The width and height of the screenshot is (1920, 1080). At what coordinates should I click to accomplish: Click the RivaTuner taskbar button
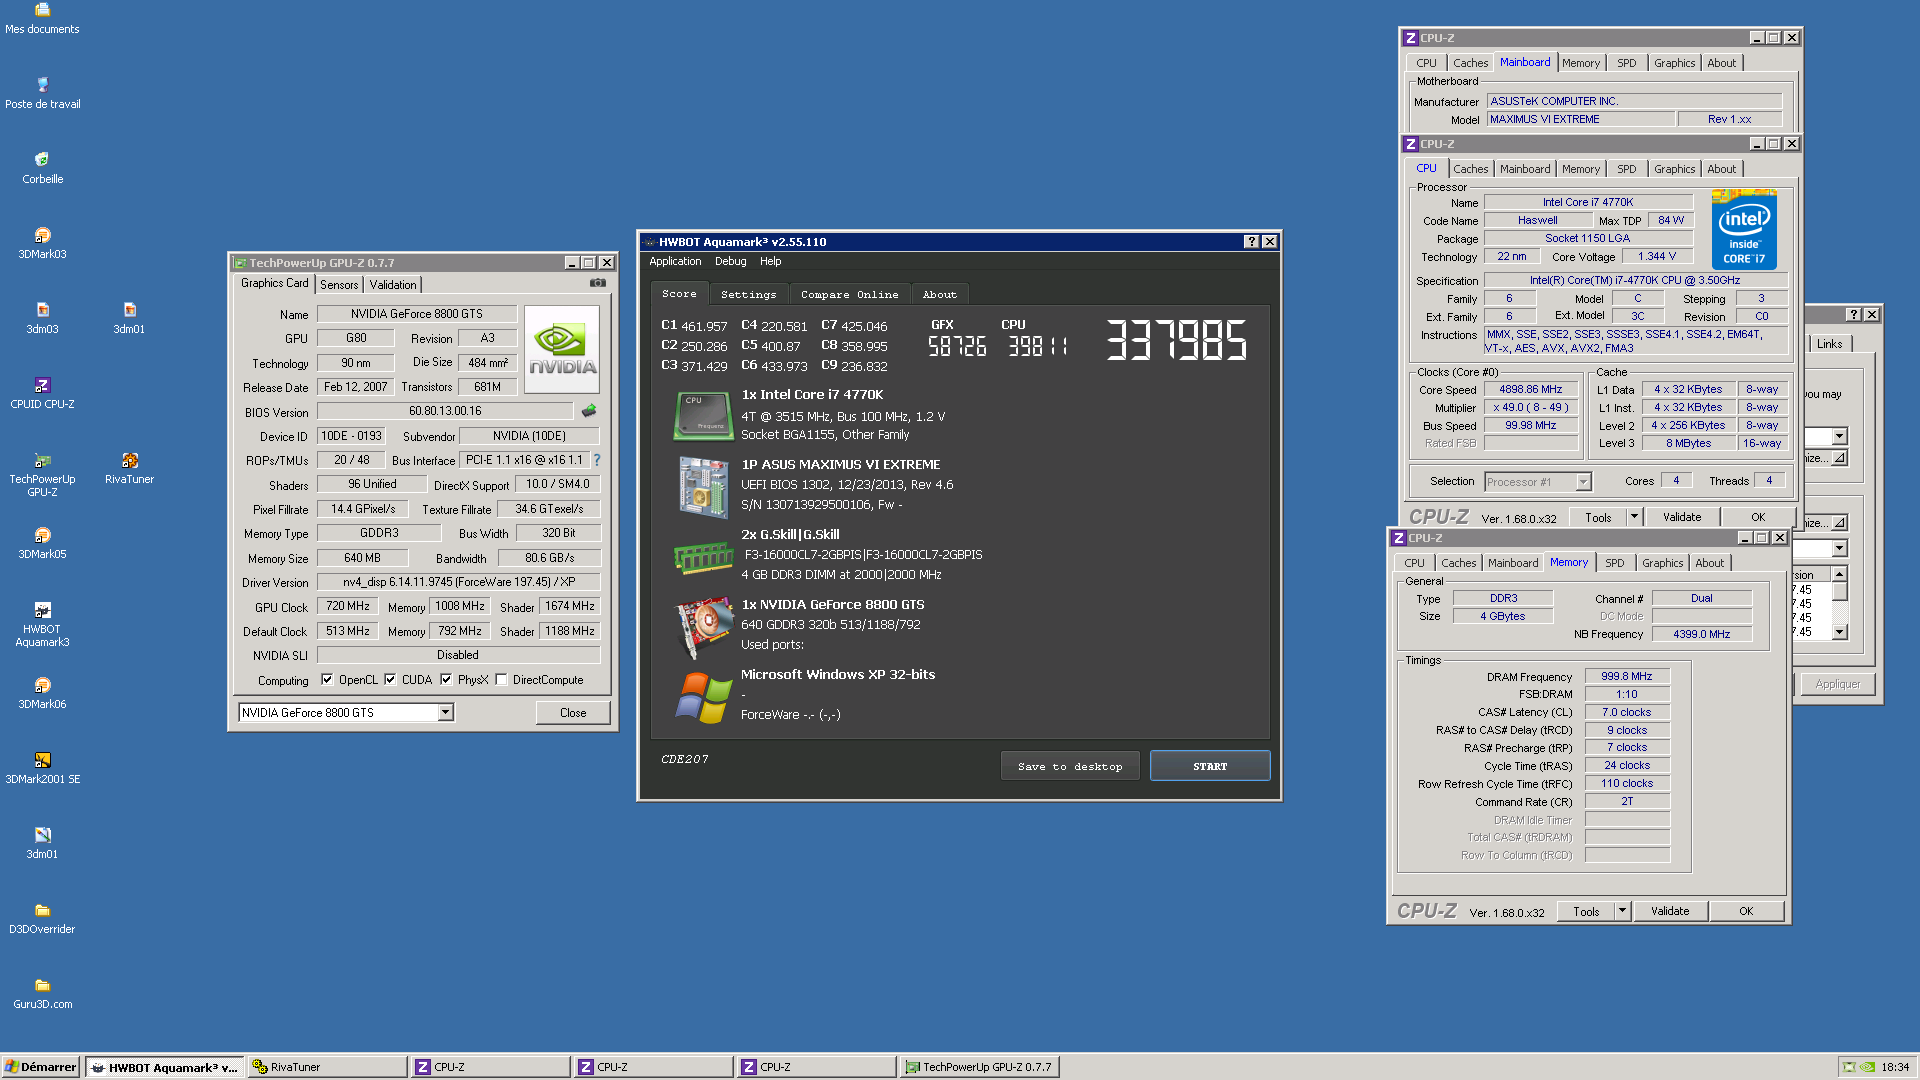click(x=328, y=1067)
